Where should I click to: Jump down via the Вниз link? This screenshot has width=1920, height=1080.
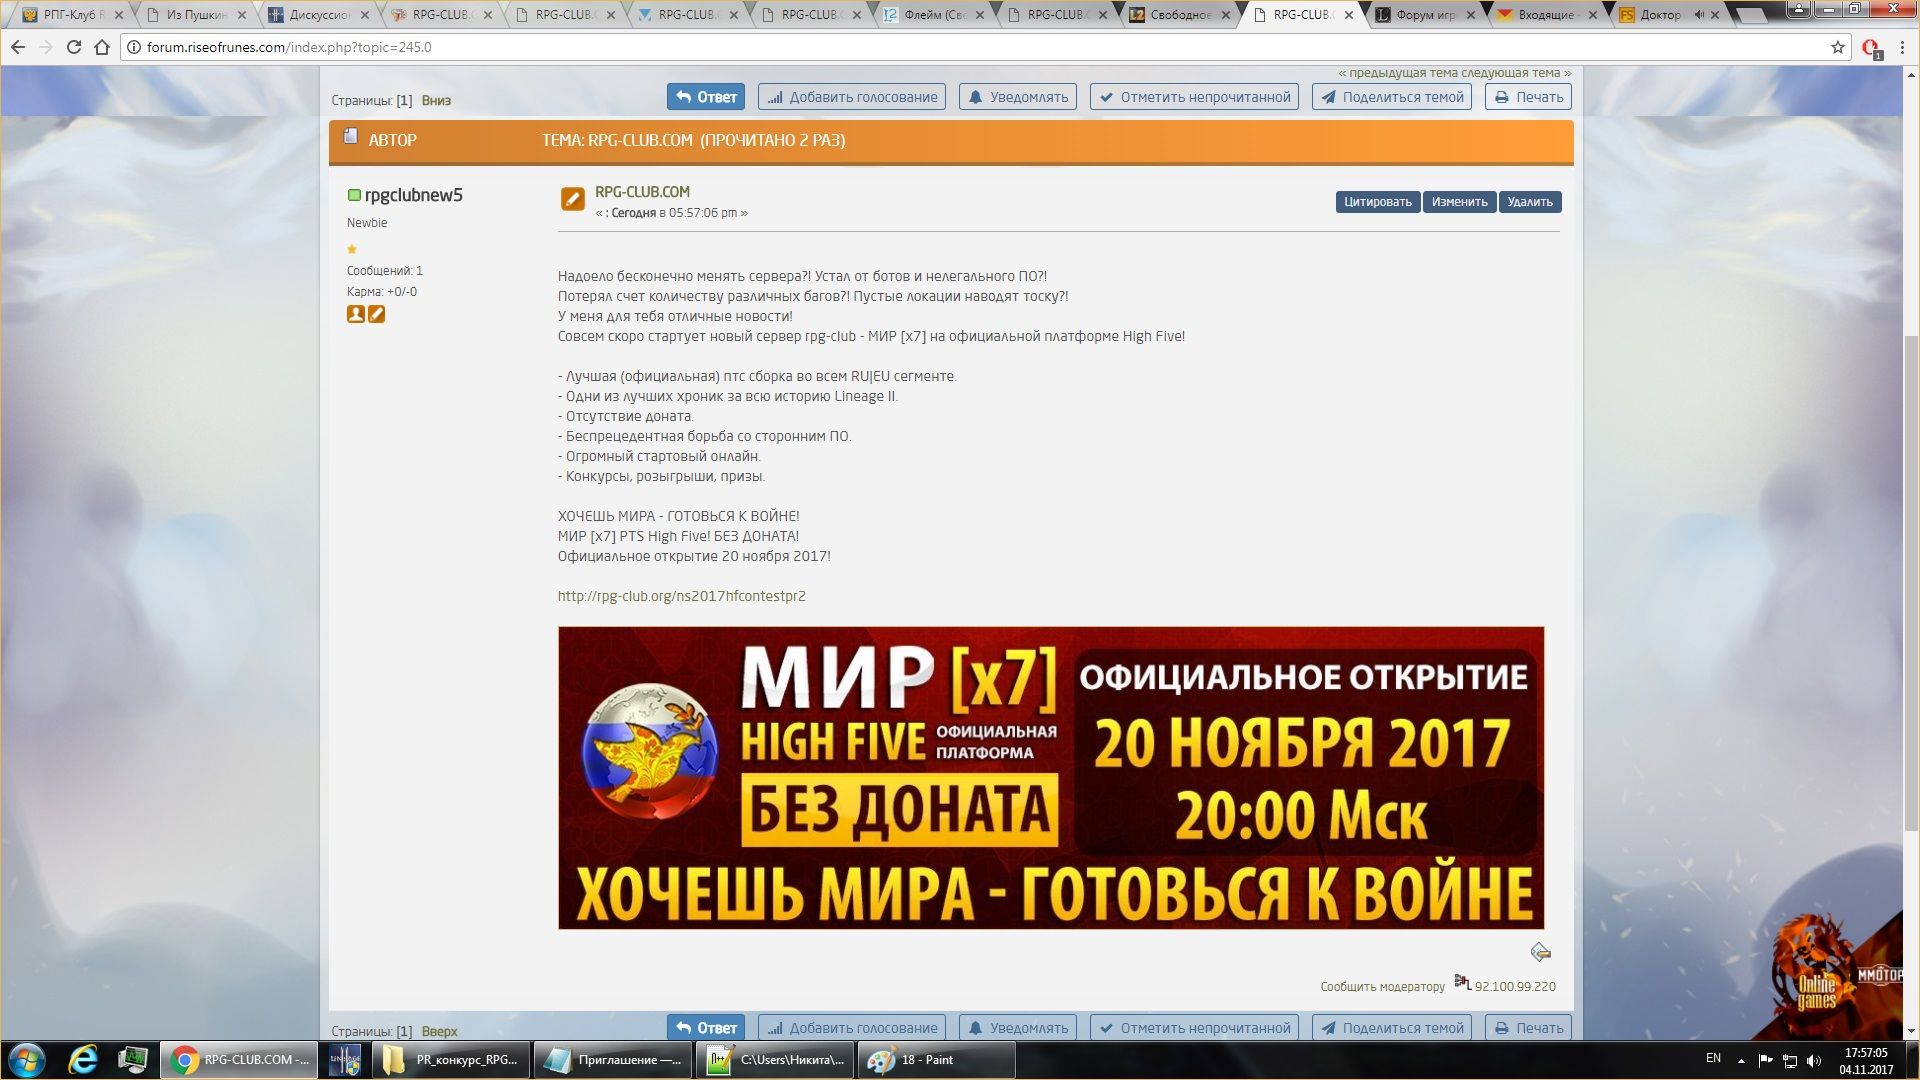pos(436,100)
